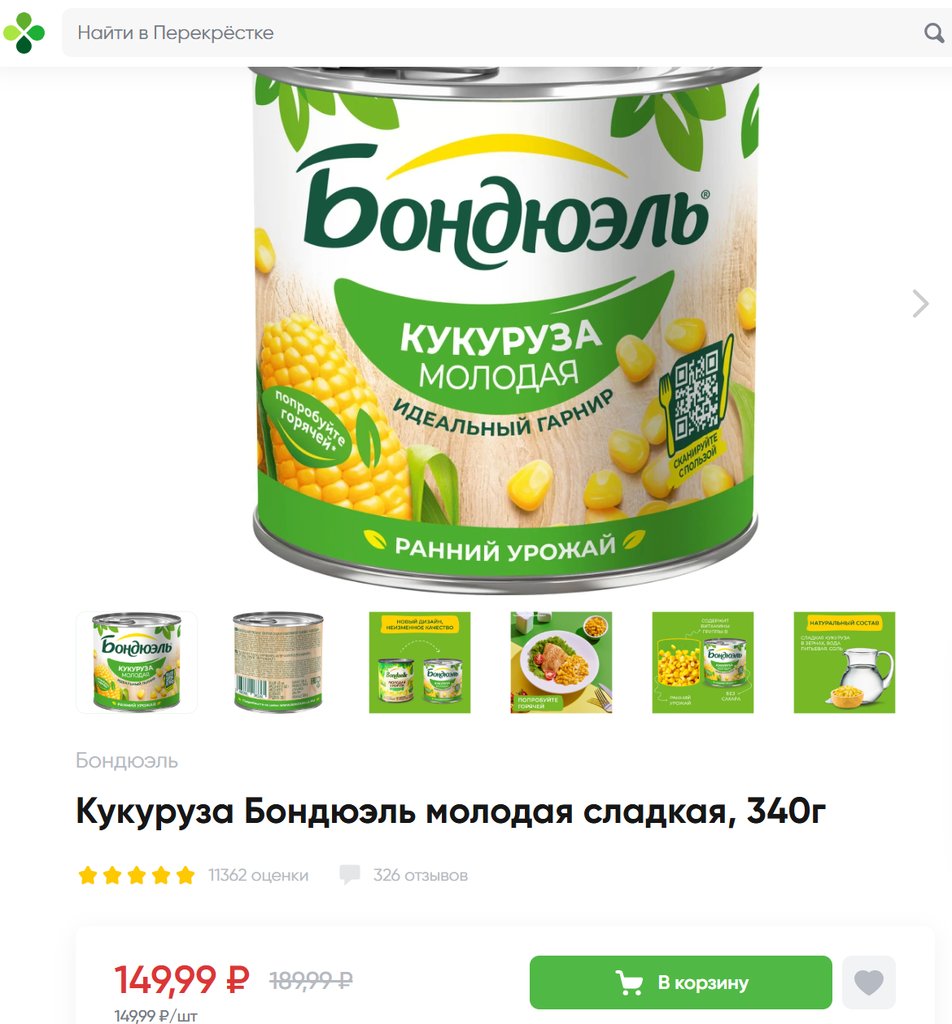
Task: Select the front can thumbnail
Action: (136, 662)
